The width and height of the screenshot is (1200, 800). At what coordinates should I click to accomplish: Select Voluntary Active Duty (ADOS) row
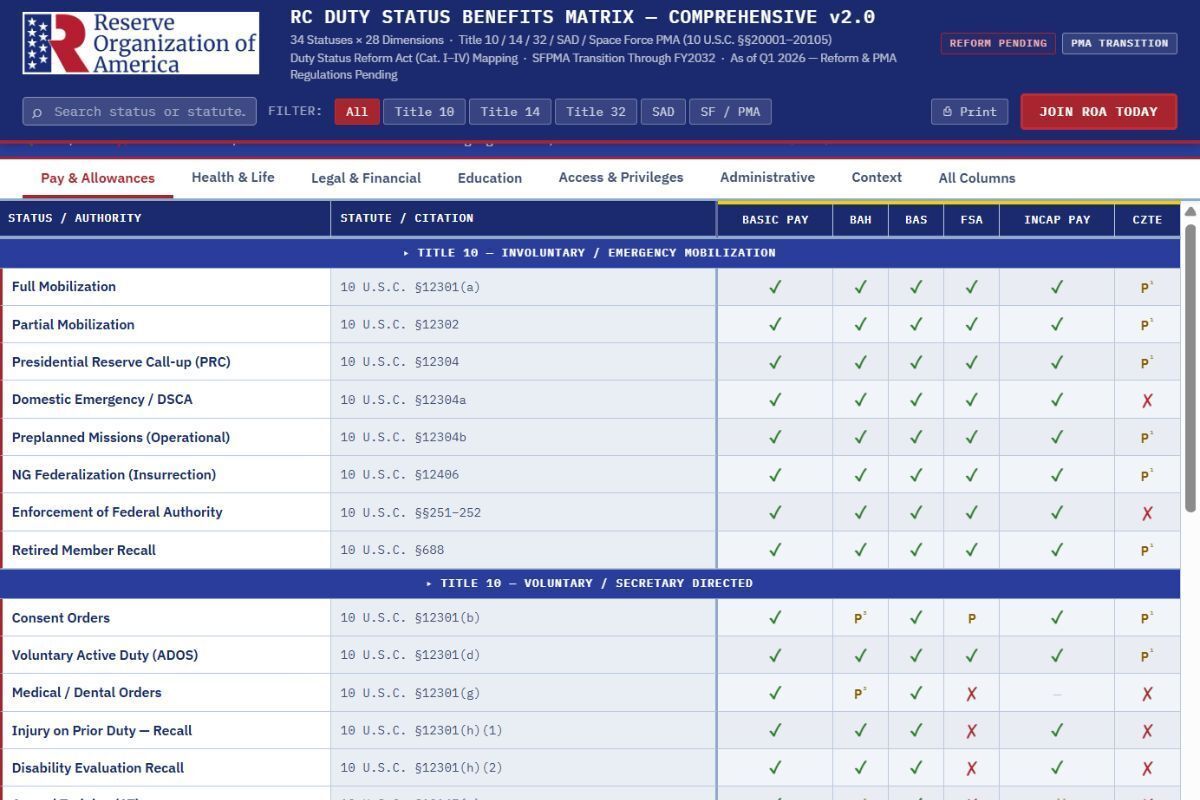(590, 655)
